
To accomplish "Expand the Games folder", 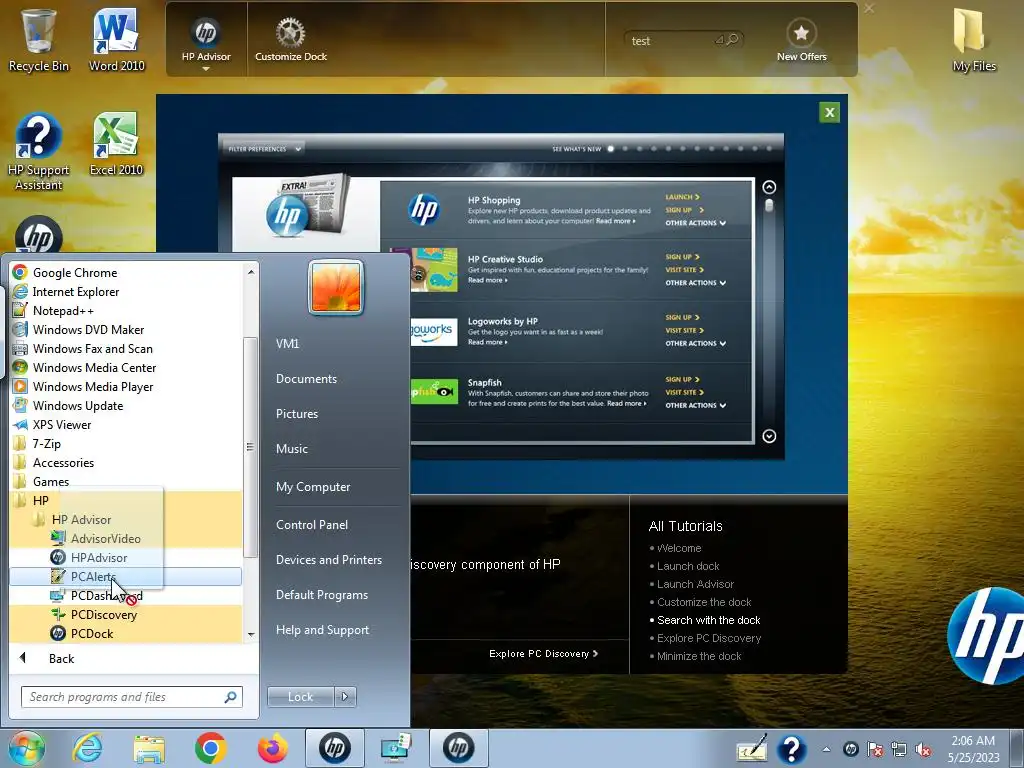I will (125, 481).
